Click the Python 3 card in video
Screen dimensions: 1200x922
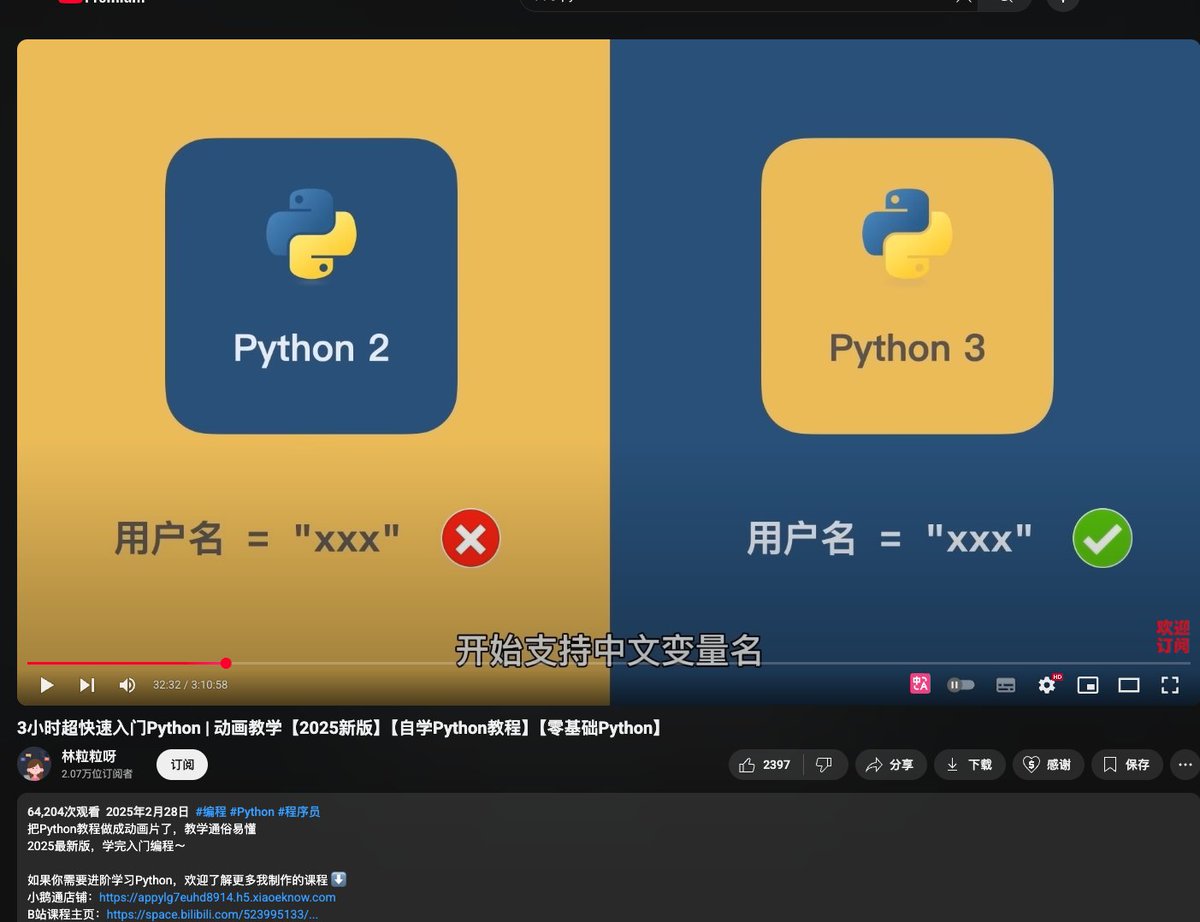coord(907,286)
